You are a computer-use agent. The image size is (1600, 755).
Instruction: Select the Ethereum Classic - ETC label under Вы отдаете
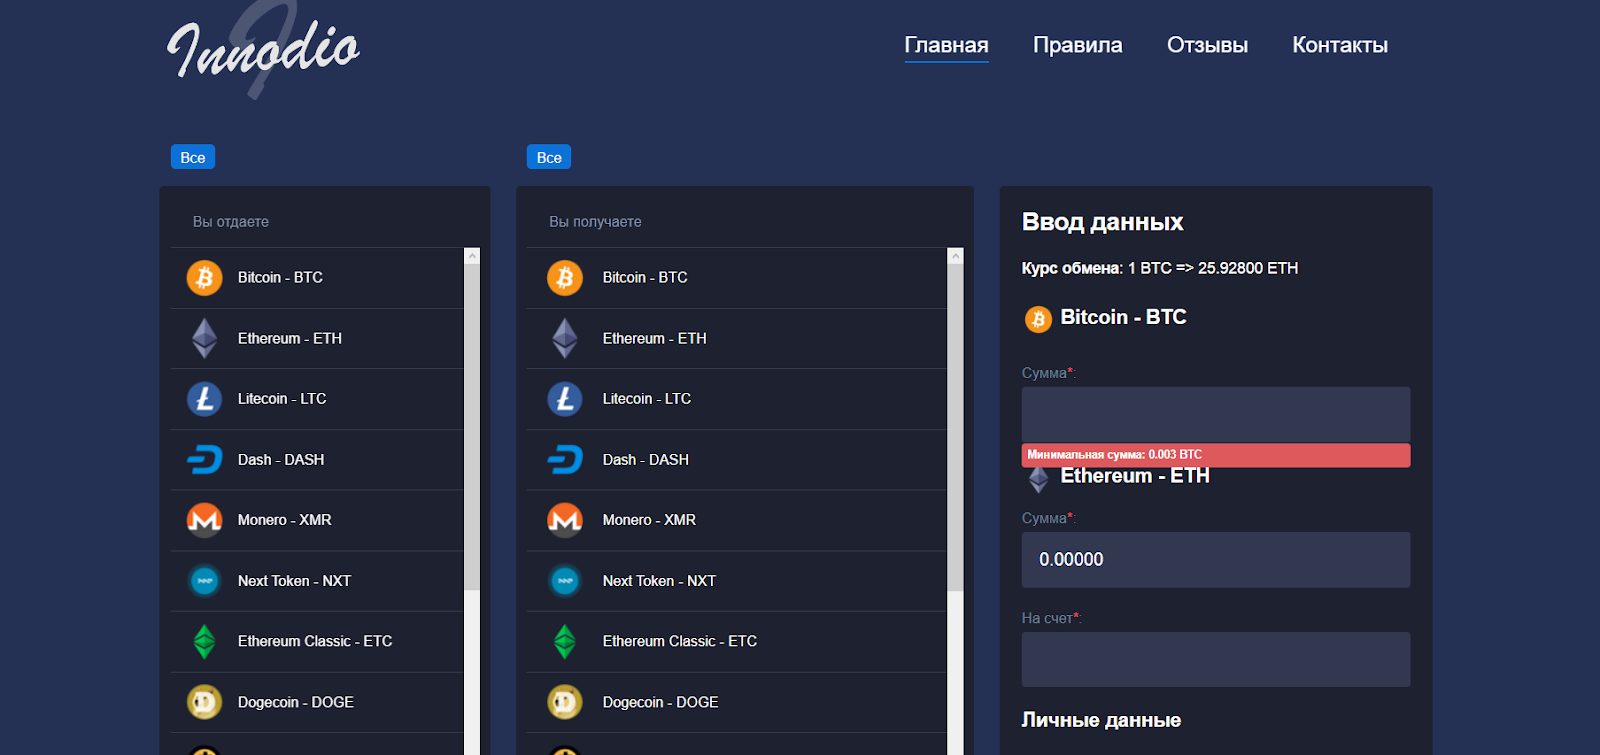[315, 641]
